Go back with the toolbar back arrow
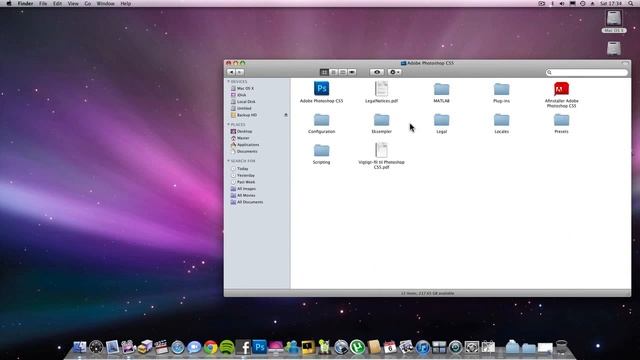Screen dimensions: 640x360 [x=231, y=72]
